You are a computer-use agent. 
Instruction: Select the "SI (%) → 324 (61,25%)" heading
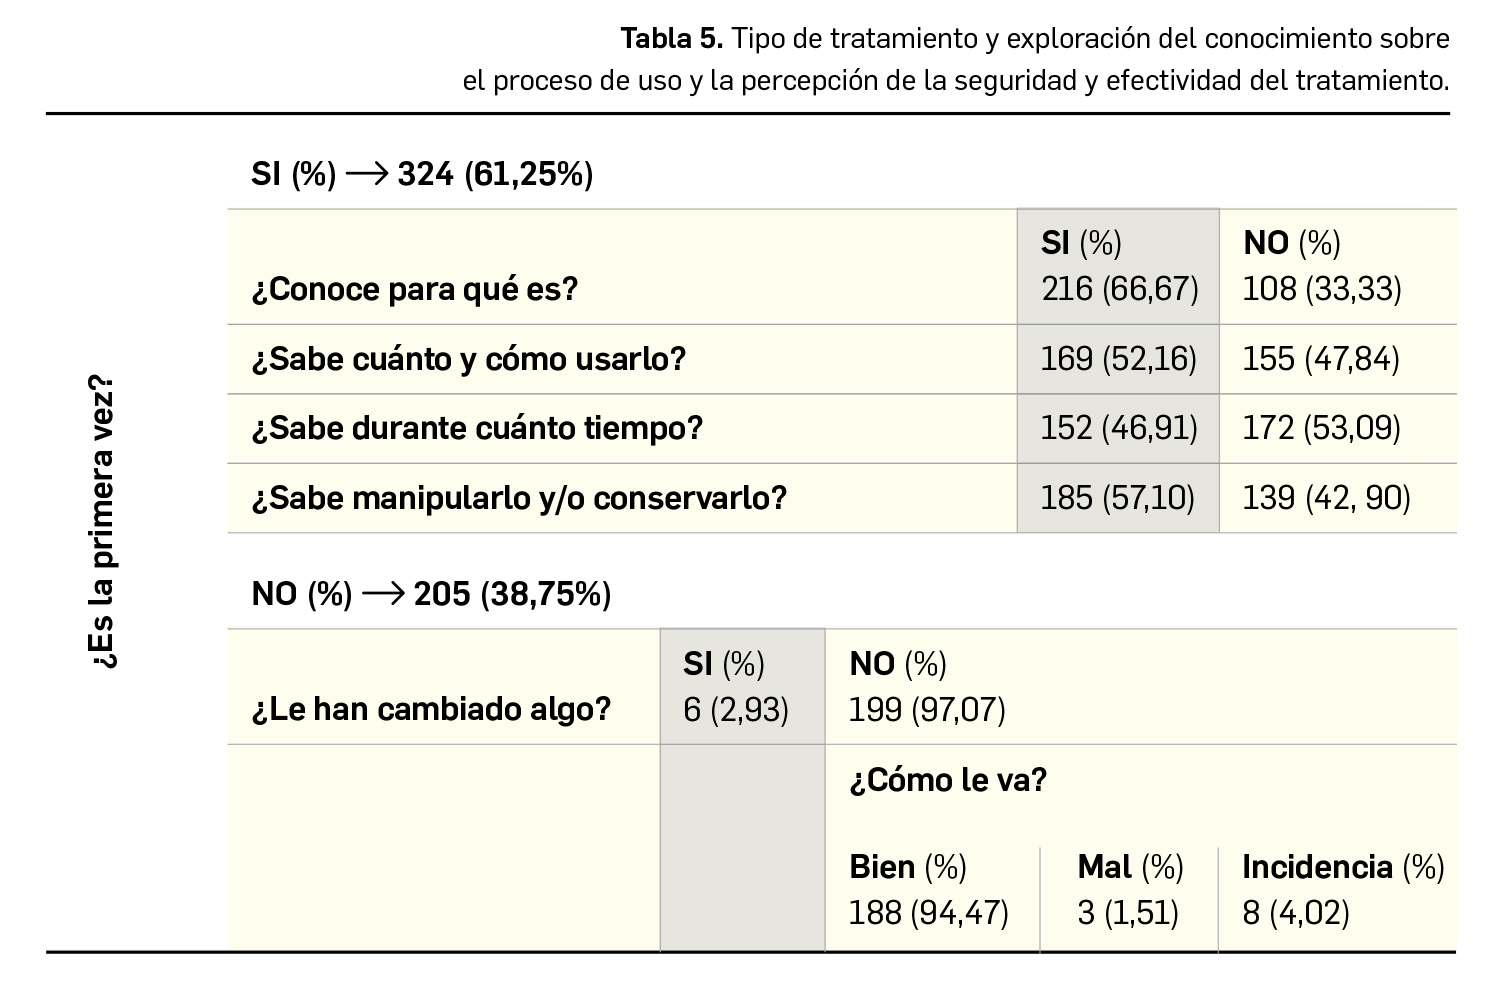(x=422, y=175)
